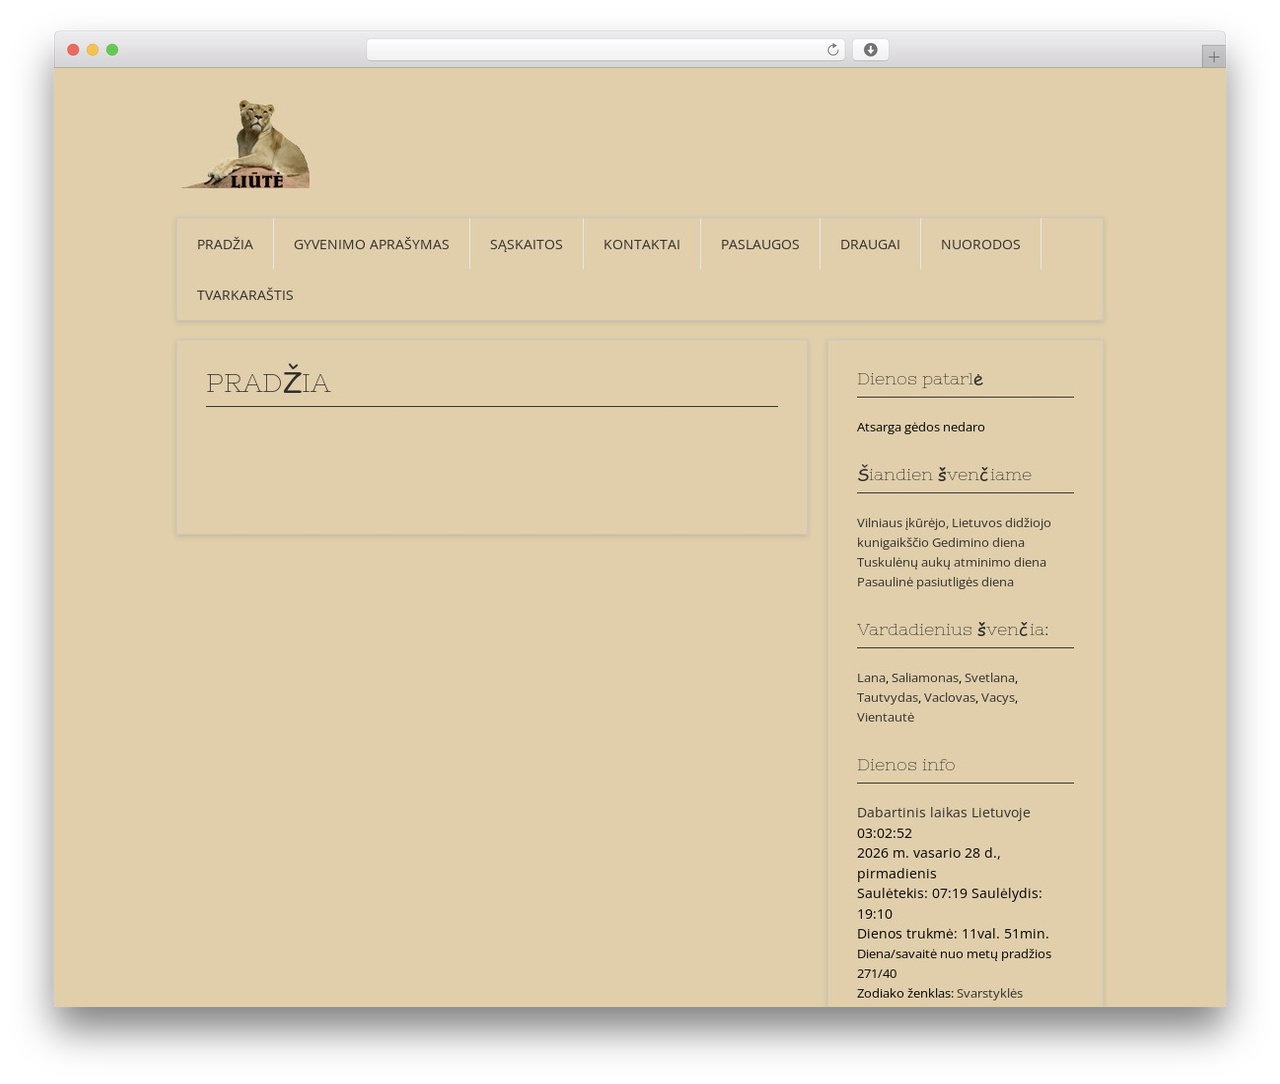Open the Vacys name link
The height and width of the screenshot is (1084, 1280).
998,698
